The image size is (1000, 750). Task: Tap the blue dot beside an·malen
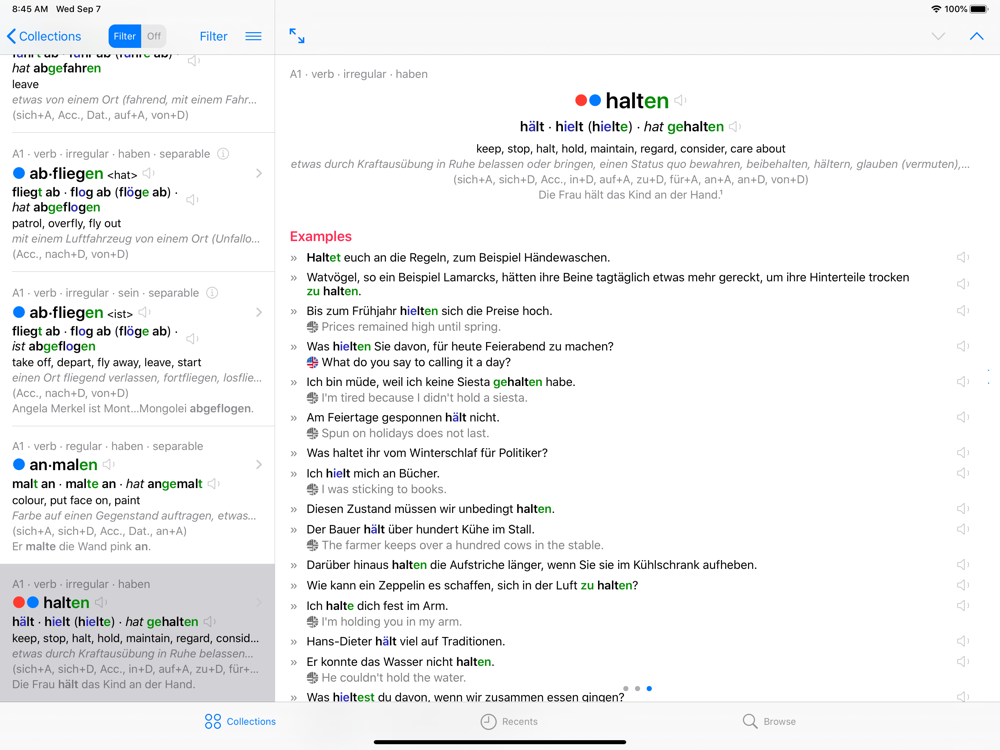point(19,464)
